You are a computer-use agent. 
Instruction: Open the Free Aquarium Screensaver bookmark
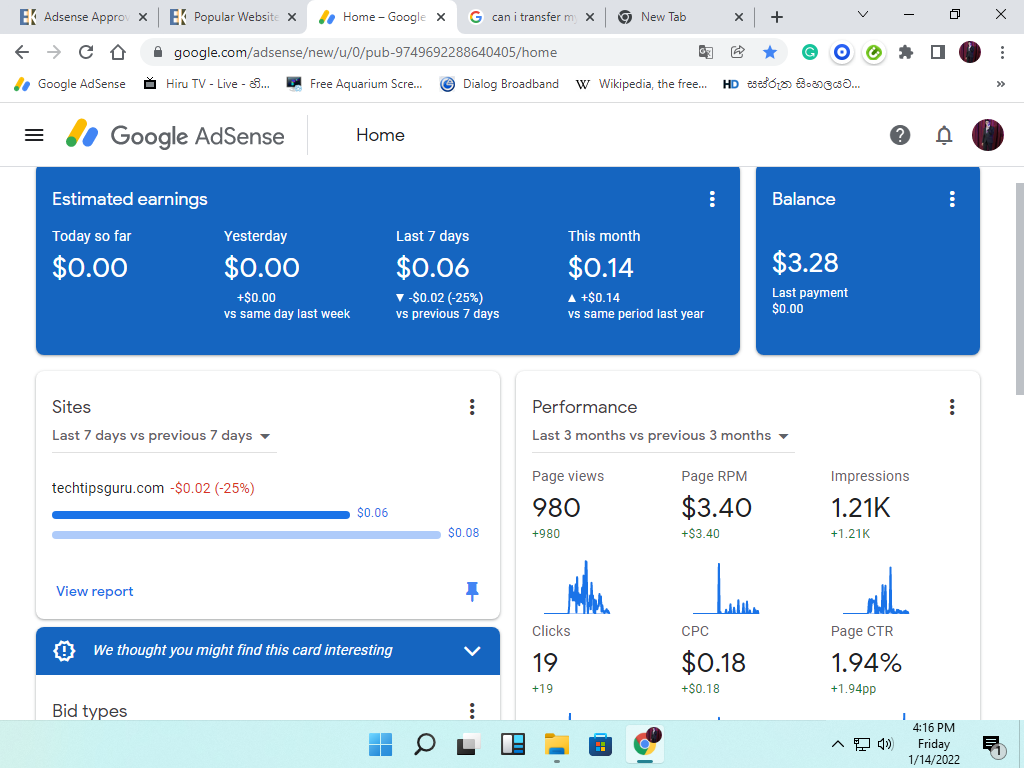355,84
